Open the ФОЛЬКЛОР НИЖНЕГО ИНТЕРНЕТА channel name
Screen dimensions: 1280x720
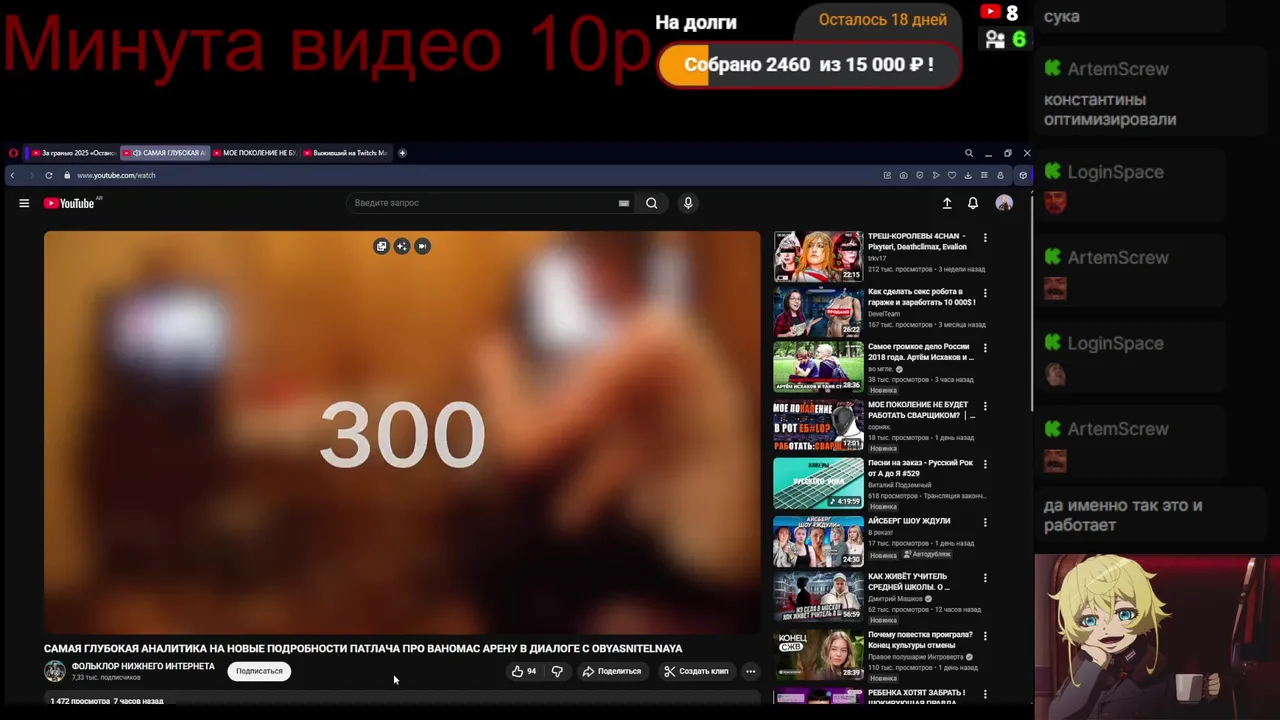tap(143, 666)
